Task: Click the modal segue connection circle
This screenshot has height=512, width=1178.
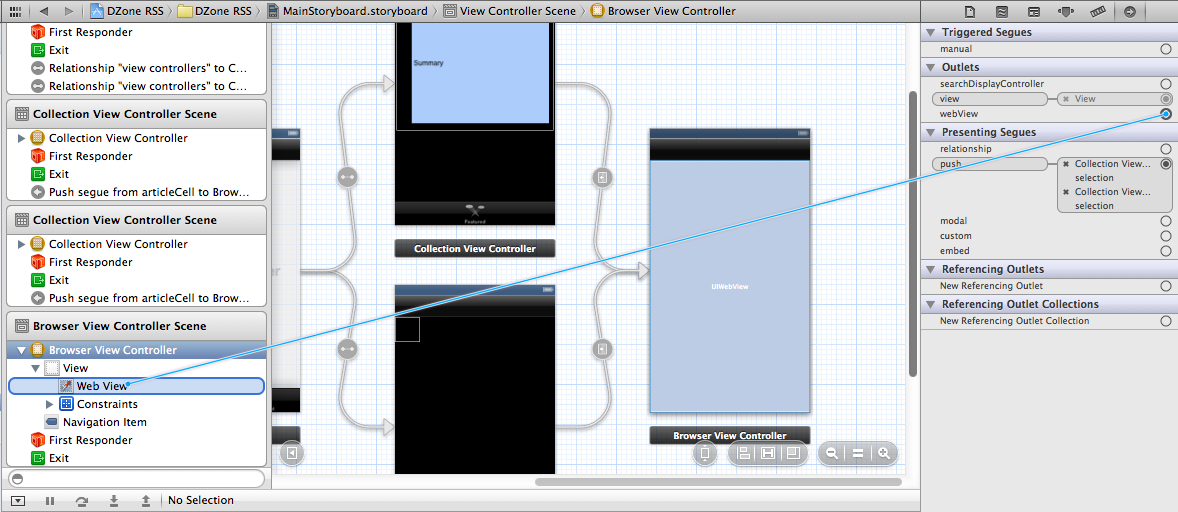Action: 1166,221
